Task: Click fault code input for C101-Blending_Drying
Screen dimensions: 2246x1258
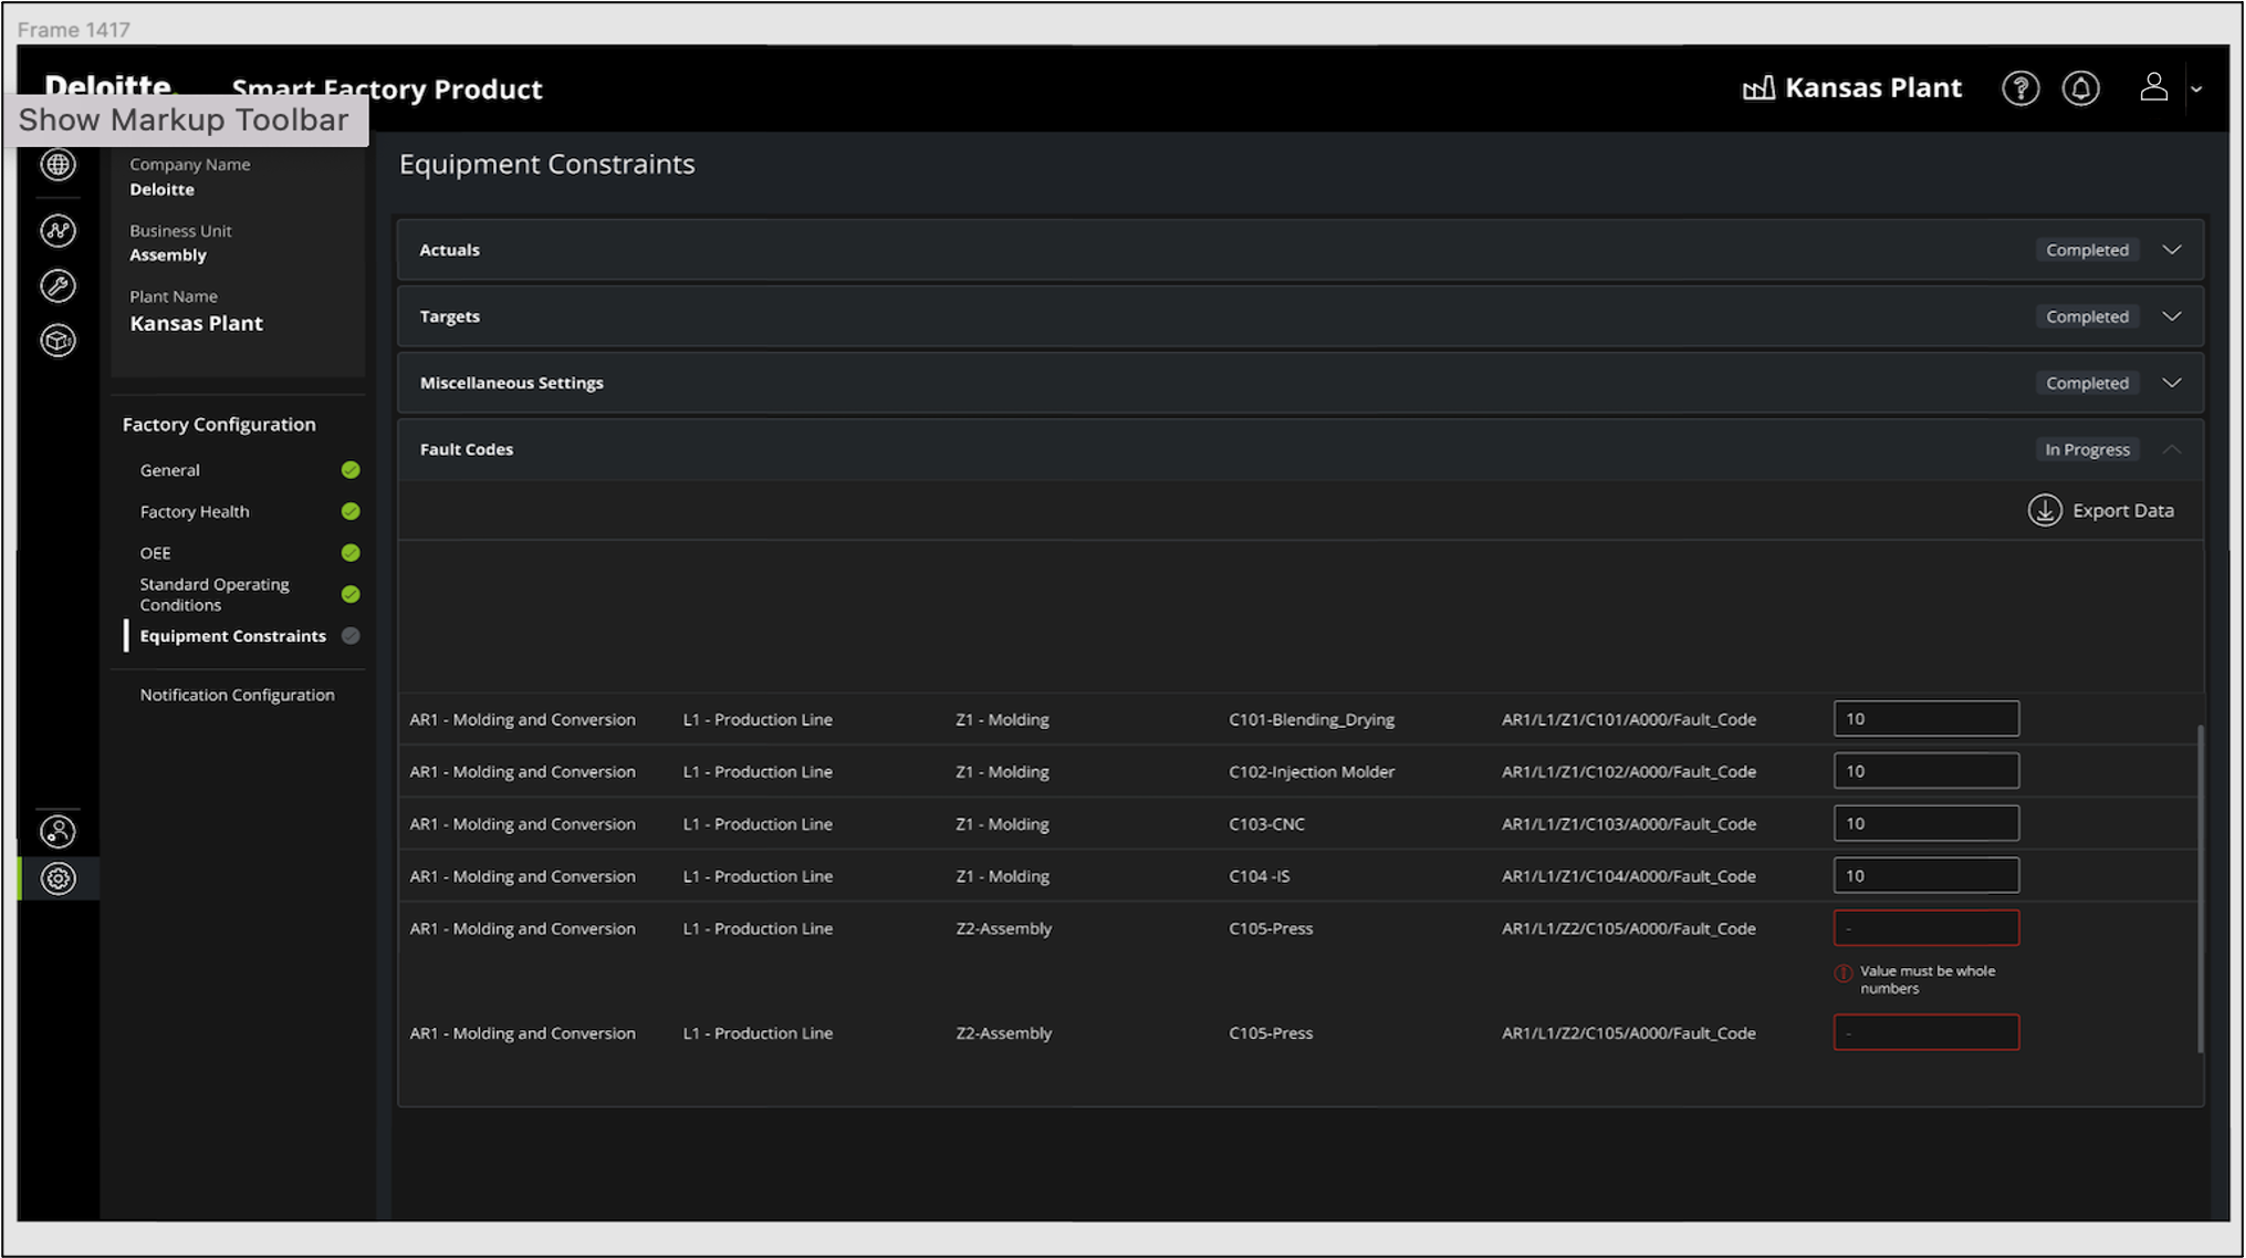Action: pyautogui.click(x=1925, y=719)
